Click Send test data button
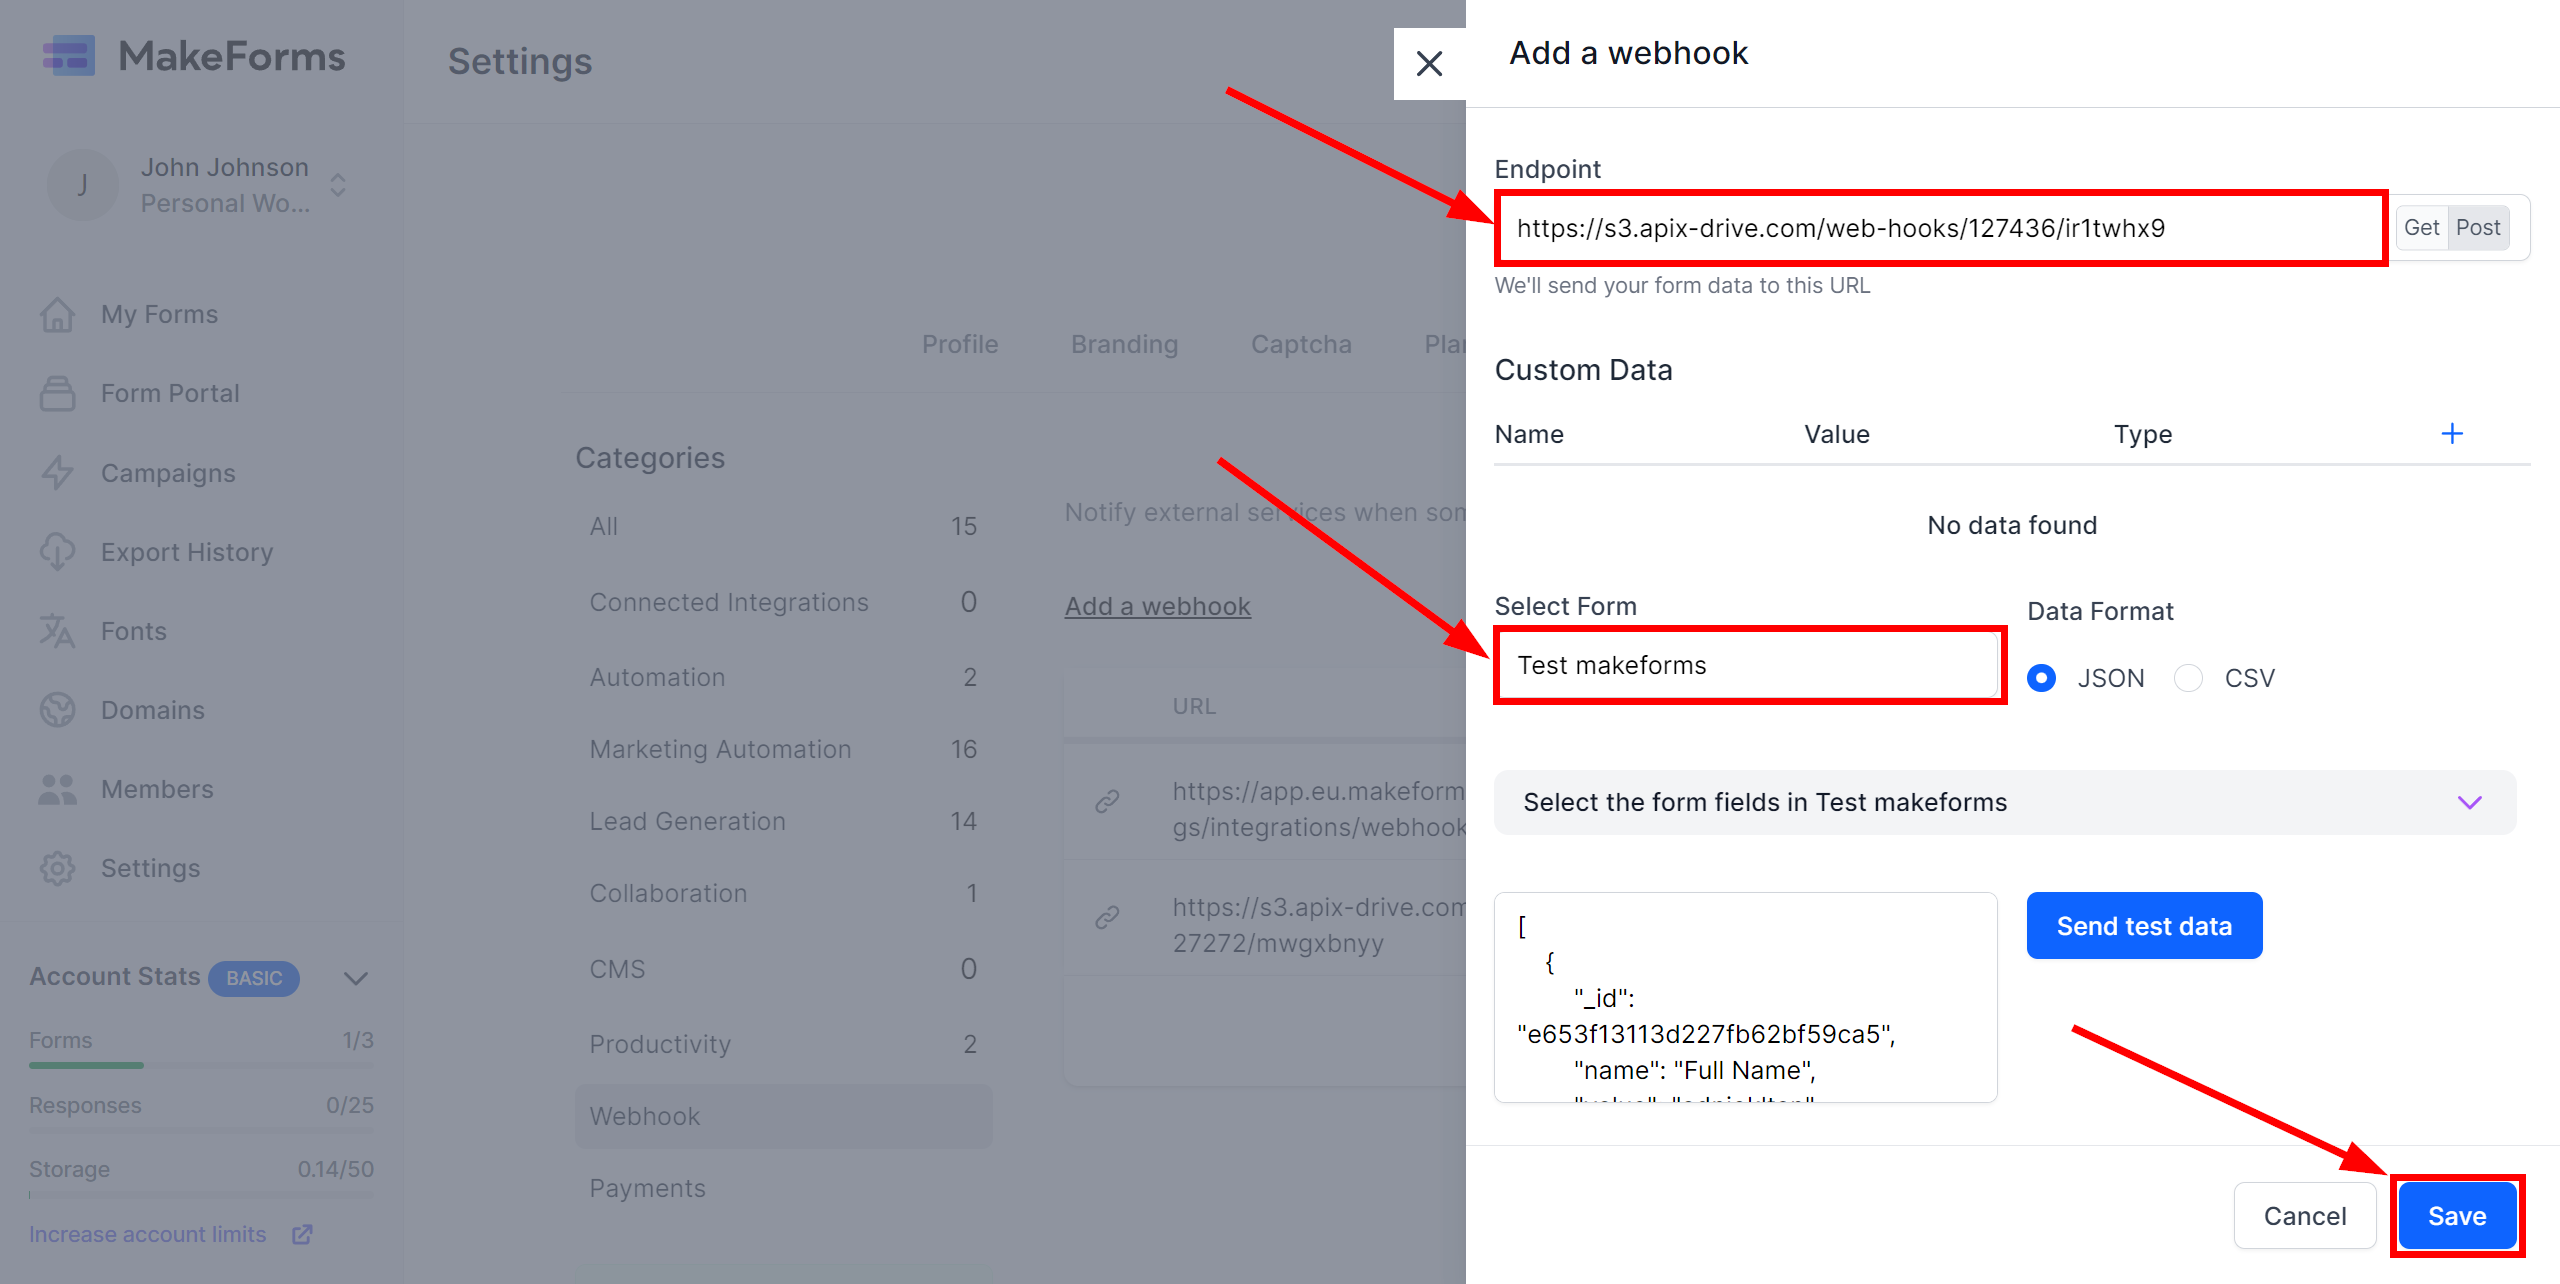 (2144, 925)
